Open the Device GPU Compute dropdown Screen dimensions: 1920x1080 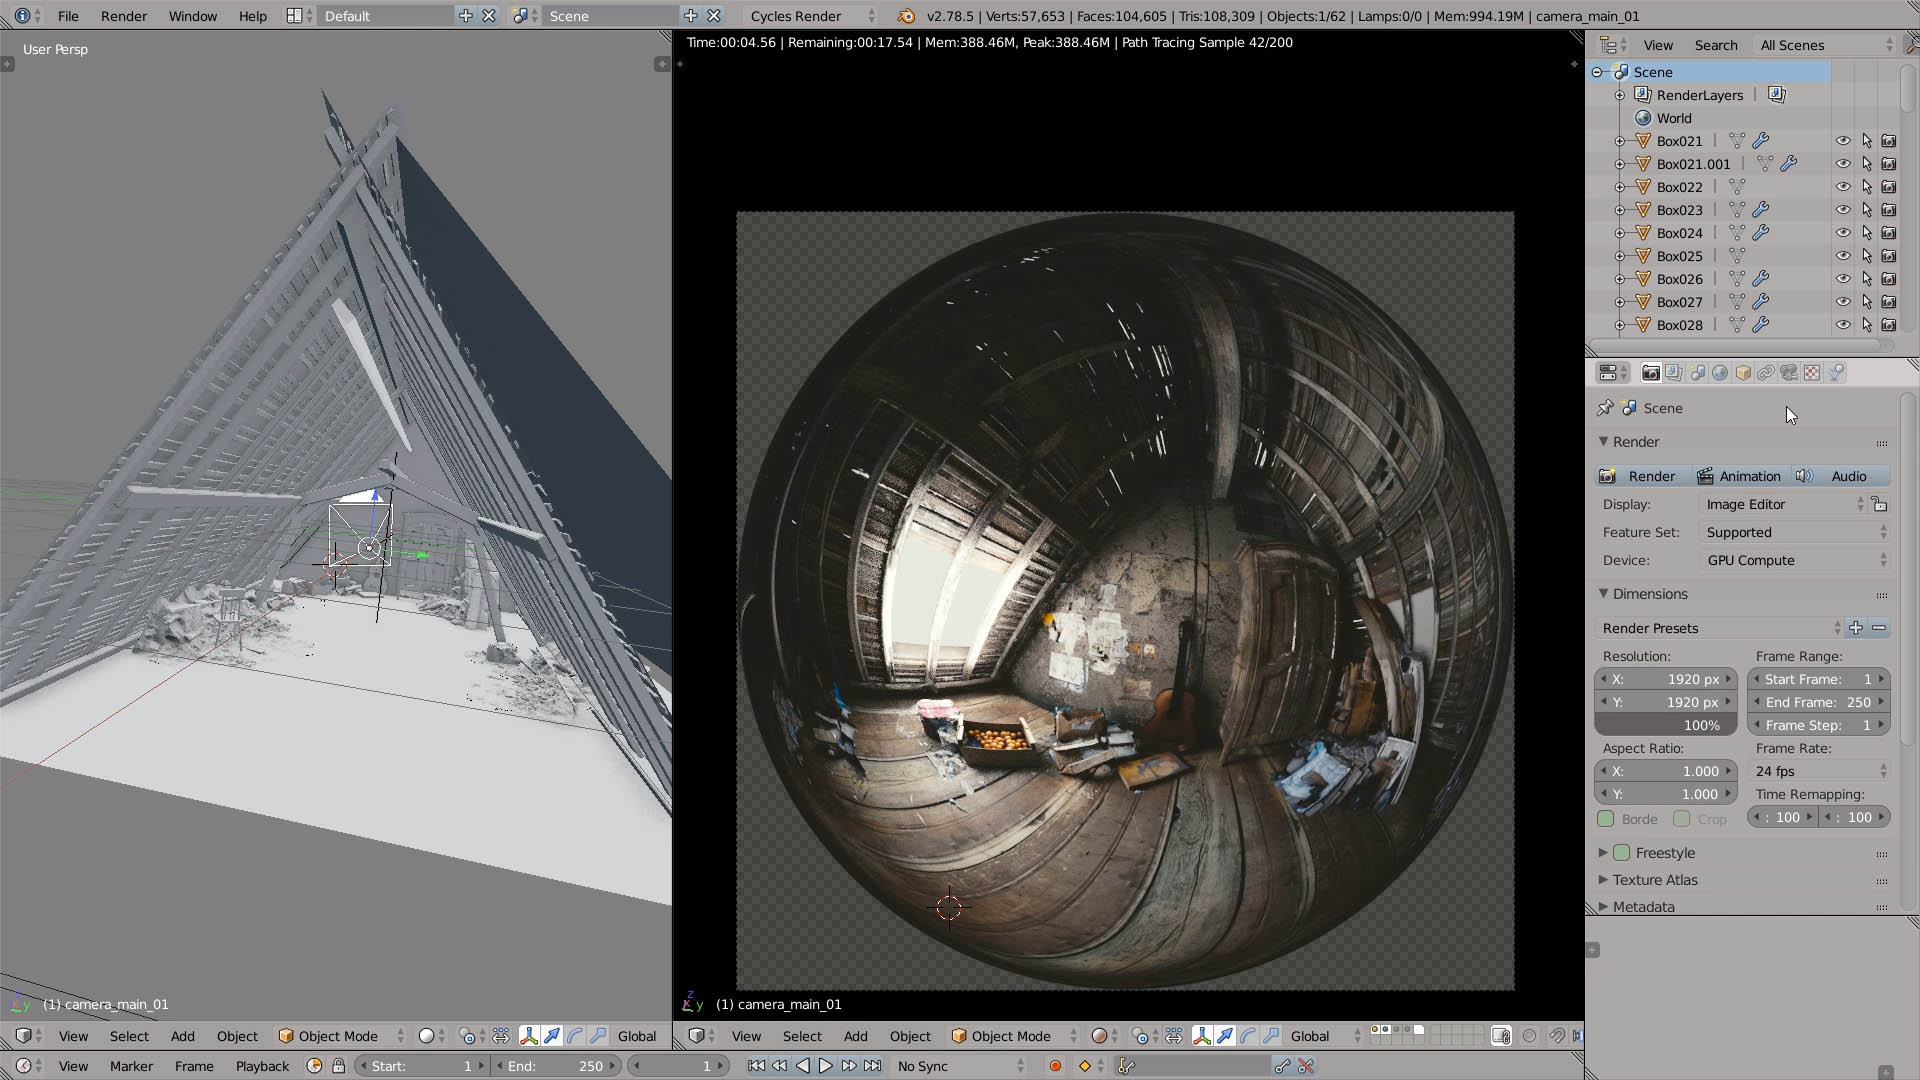pyautogui.click(x=1795, y=560)
